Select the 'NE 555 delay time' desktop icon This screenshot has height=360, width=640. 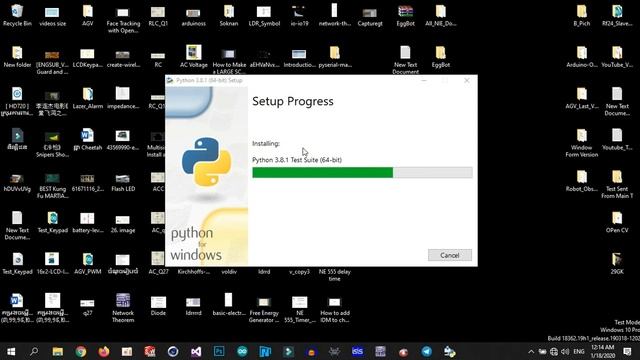(334, 275)
